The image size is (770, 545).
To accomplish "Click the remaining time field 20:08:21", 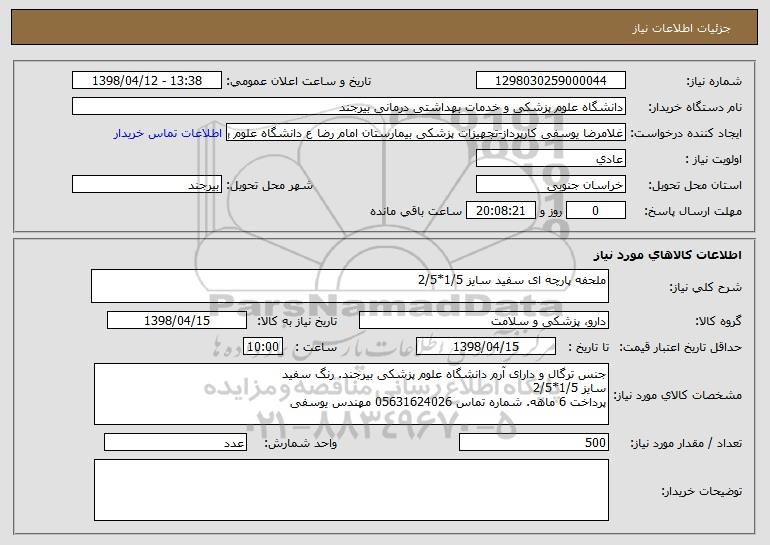I will (x=500, y=211).
